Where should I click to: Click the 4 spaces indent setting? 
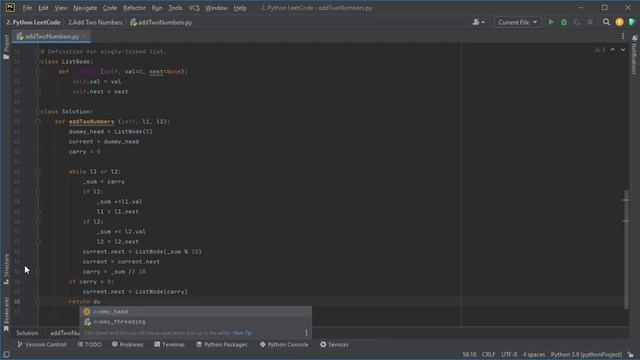click(x=534, y=355)
